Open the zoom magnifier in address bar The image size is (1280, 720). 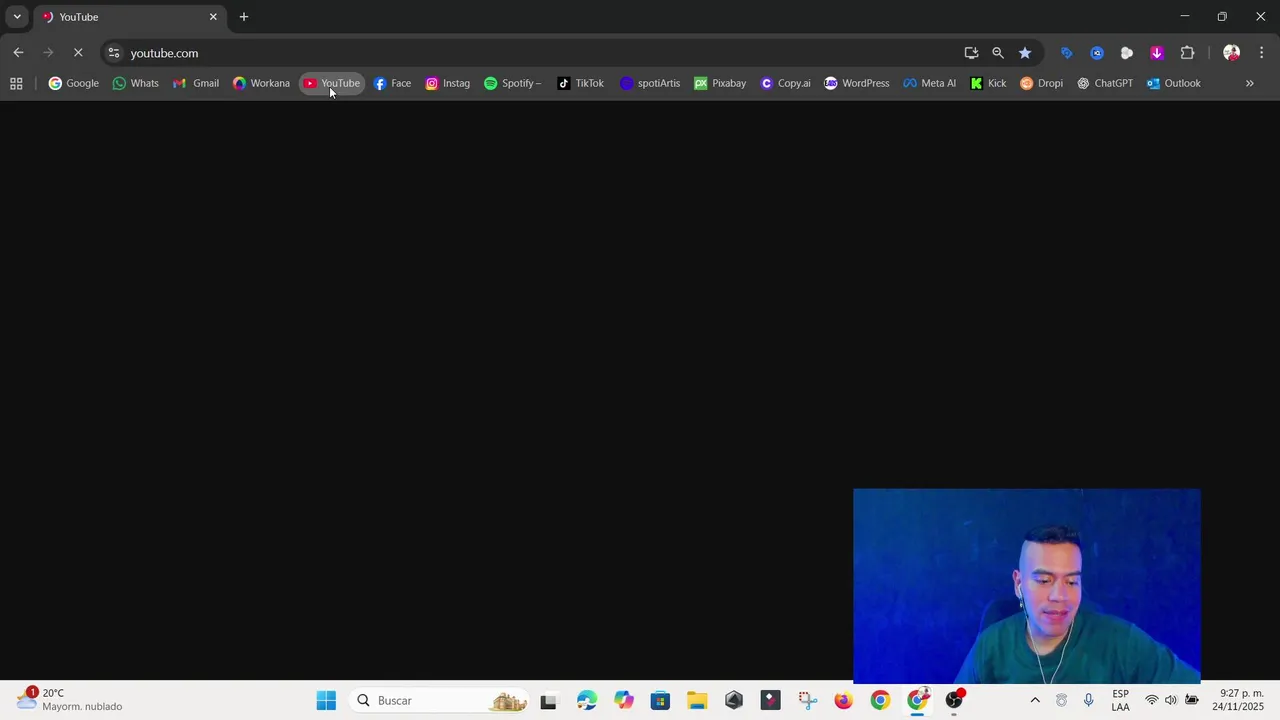click(998, 53)
